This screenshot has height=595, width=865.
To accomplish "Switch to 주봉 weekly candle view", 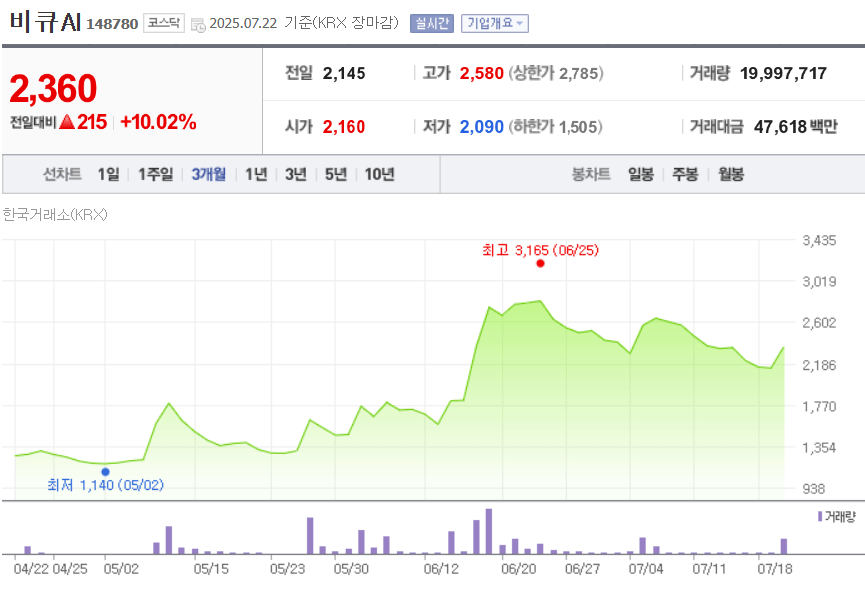I will [684, 174].
